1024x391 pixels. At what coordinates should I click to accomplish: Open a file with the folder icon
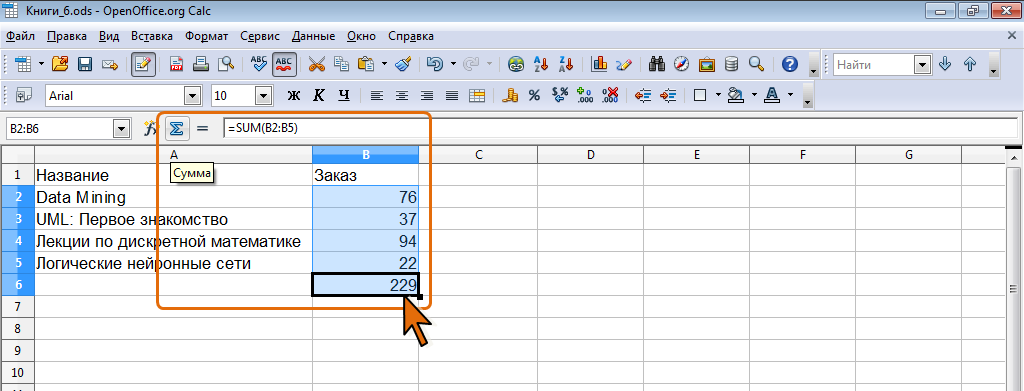[60, 64]
